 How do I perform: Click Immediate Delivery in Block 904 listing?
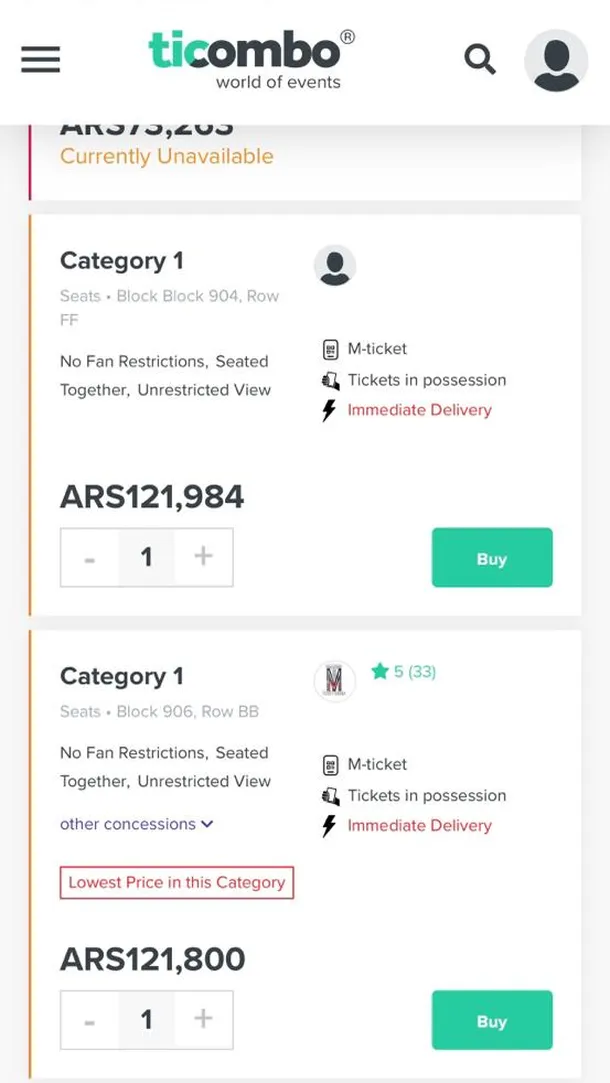(x=419, y=410)
